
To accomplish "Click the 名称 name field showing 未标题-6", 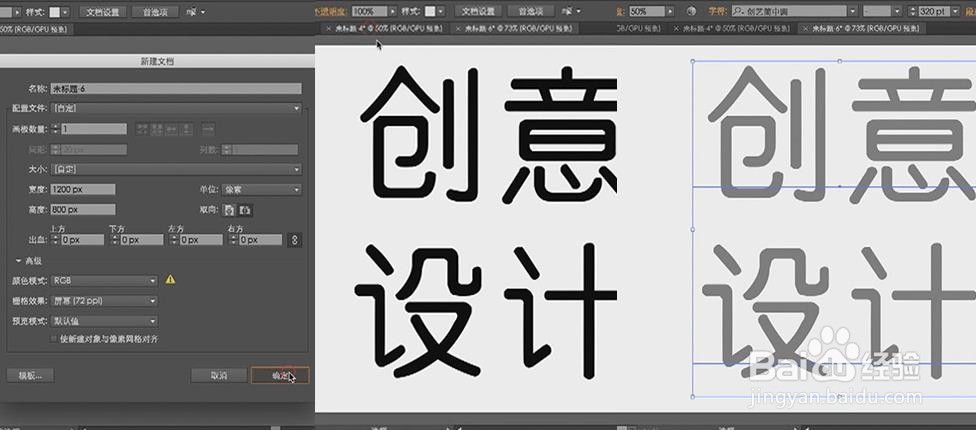I will click(177, 88).
